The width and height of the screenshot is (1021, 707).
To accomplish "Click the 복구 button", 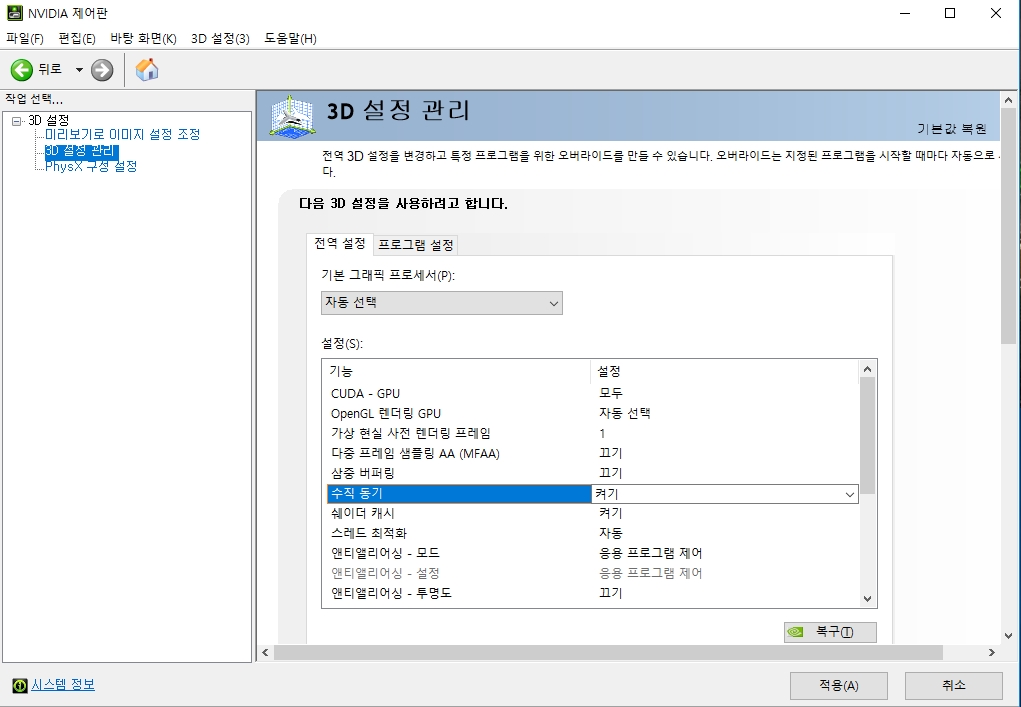I will (x=830, y=632).
